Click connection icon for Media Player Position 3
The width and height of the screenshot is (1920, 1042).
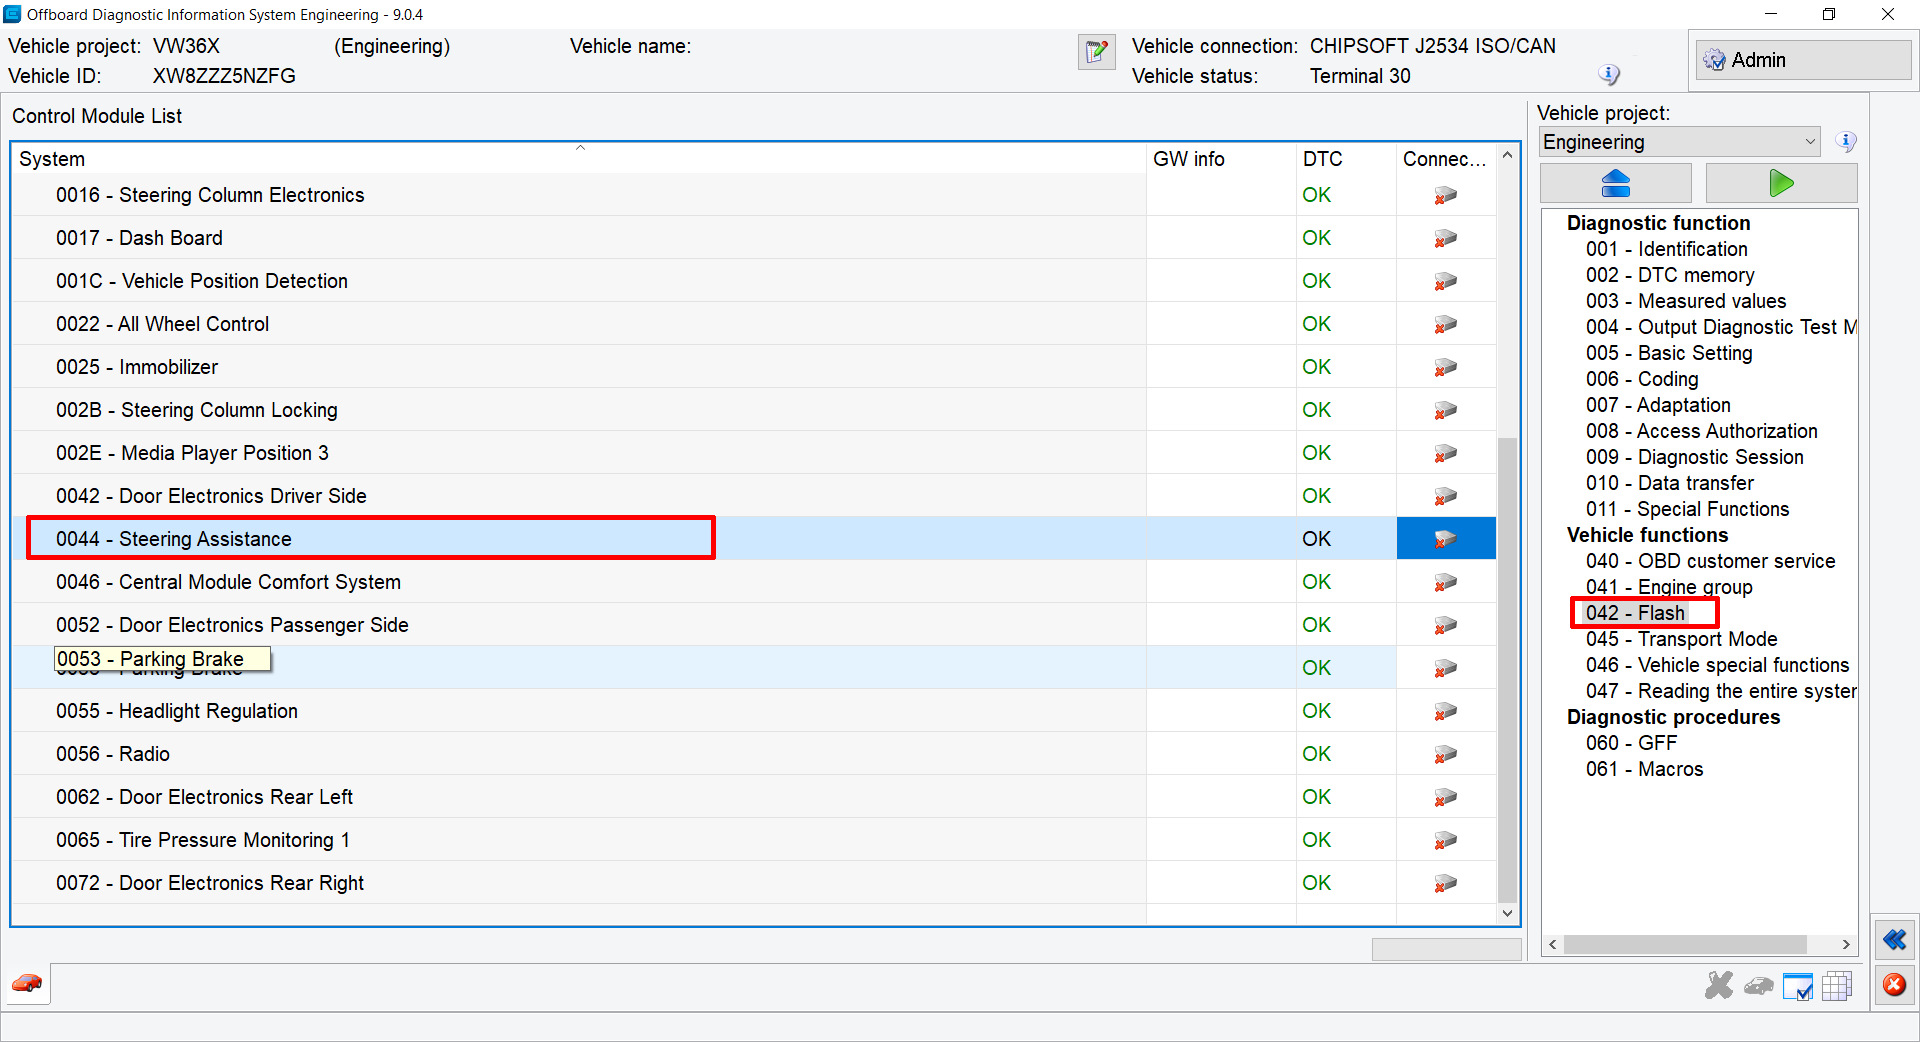point(1445,454)
